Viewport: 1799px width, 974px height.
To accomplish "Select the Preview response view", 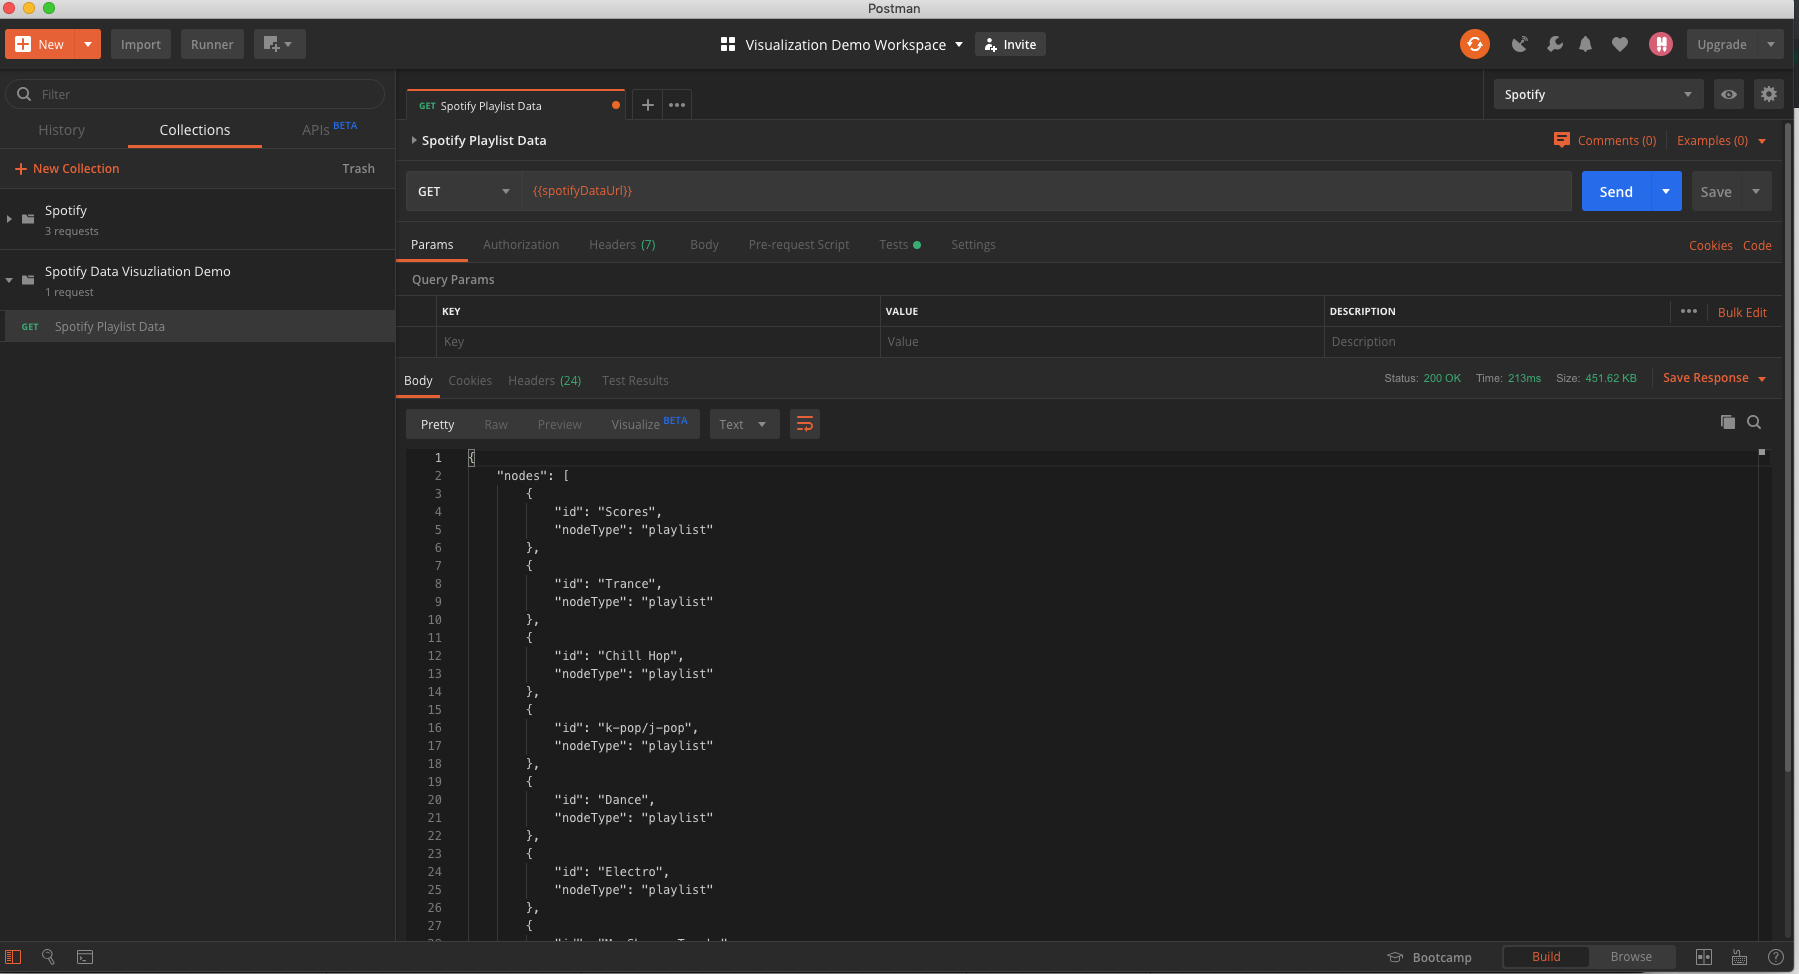I will tap(559, 424).
